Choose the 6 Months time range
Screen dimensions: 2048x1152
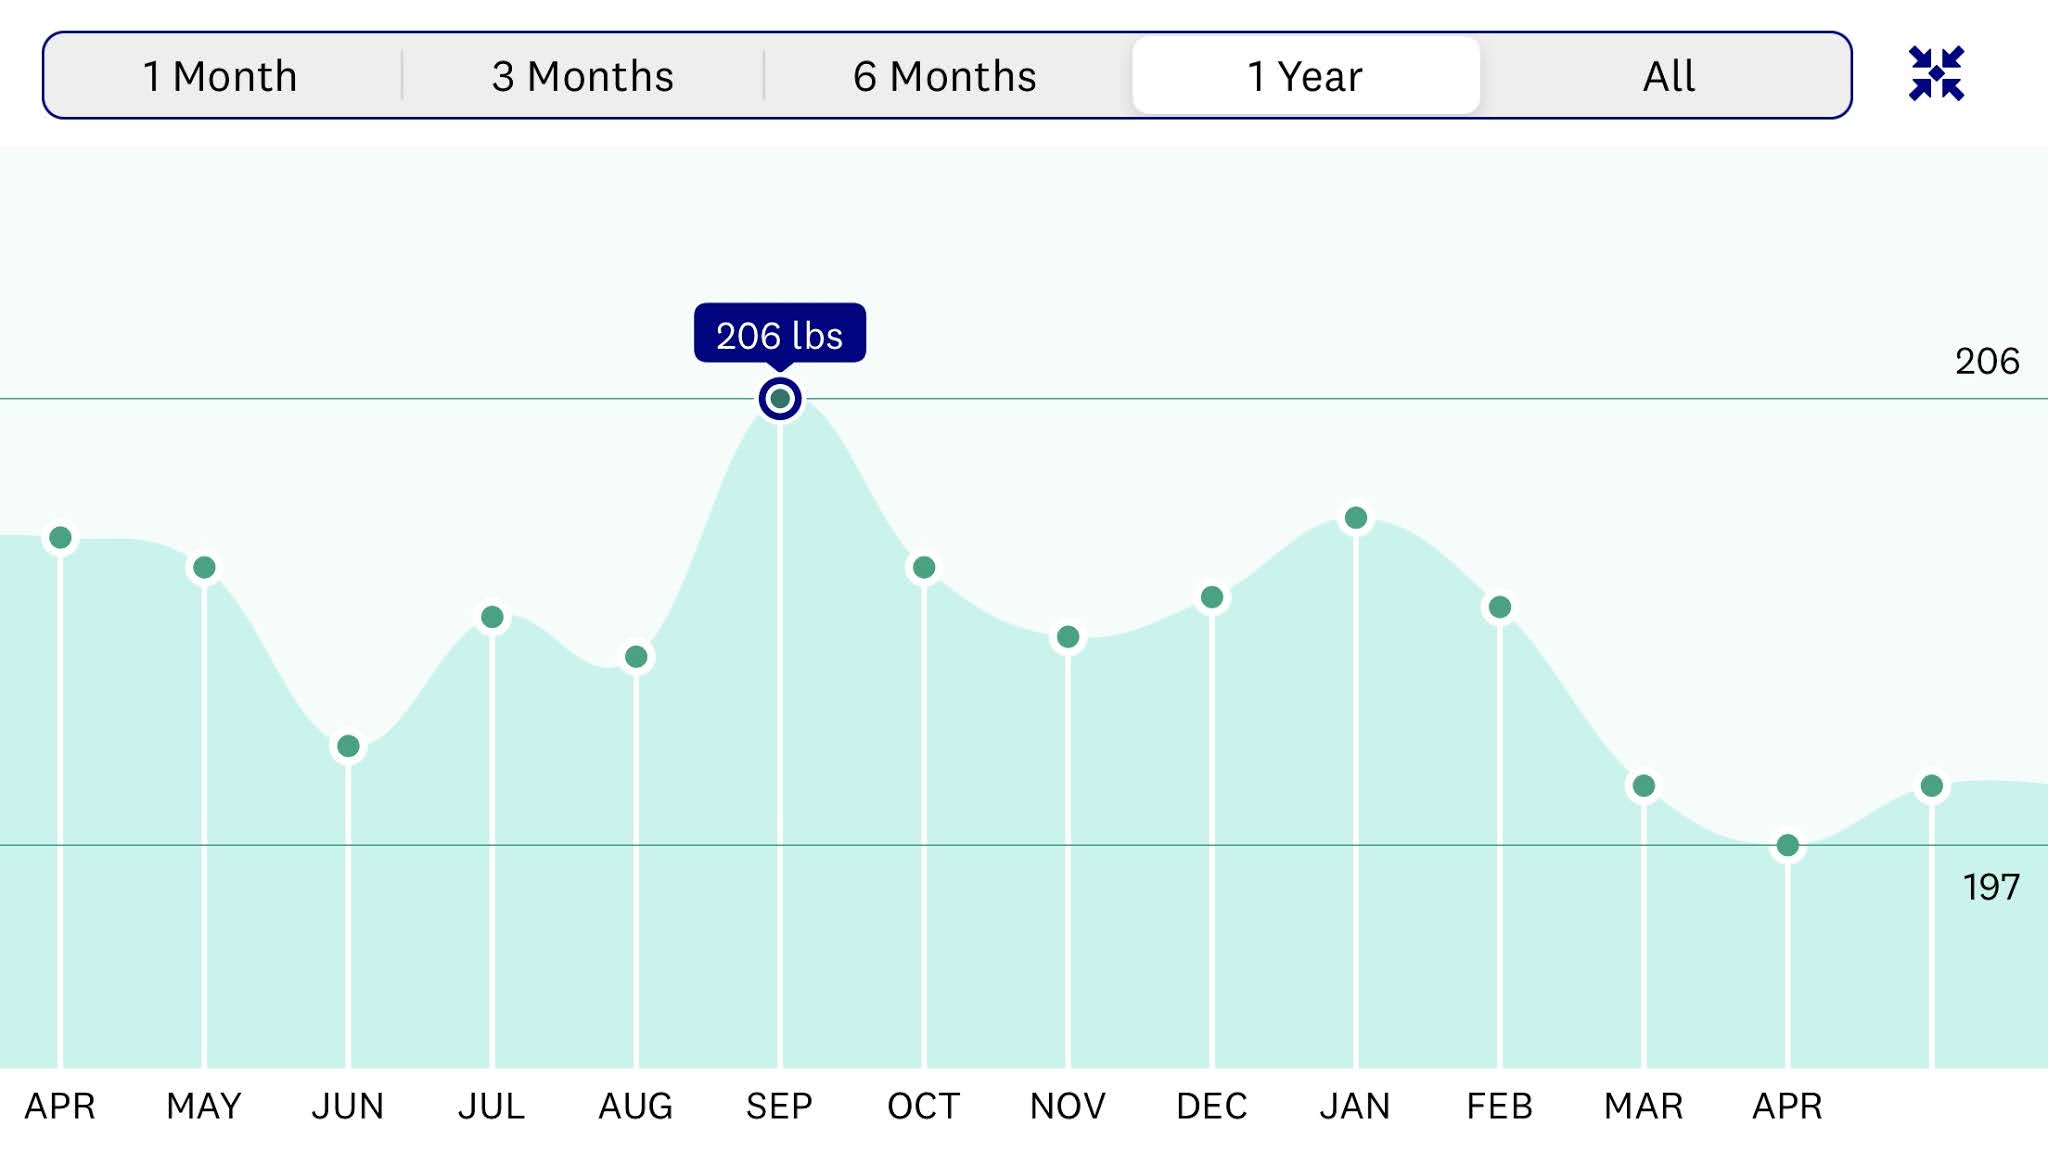(945, 76)
